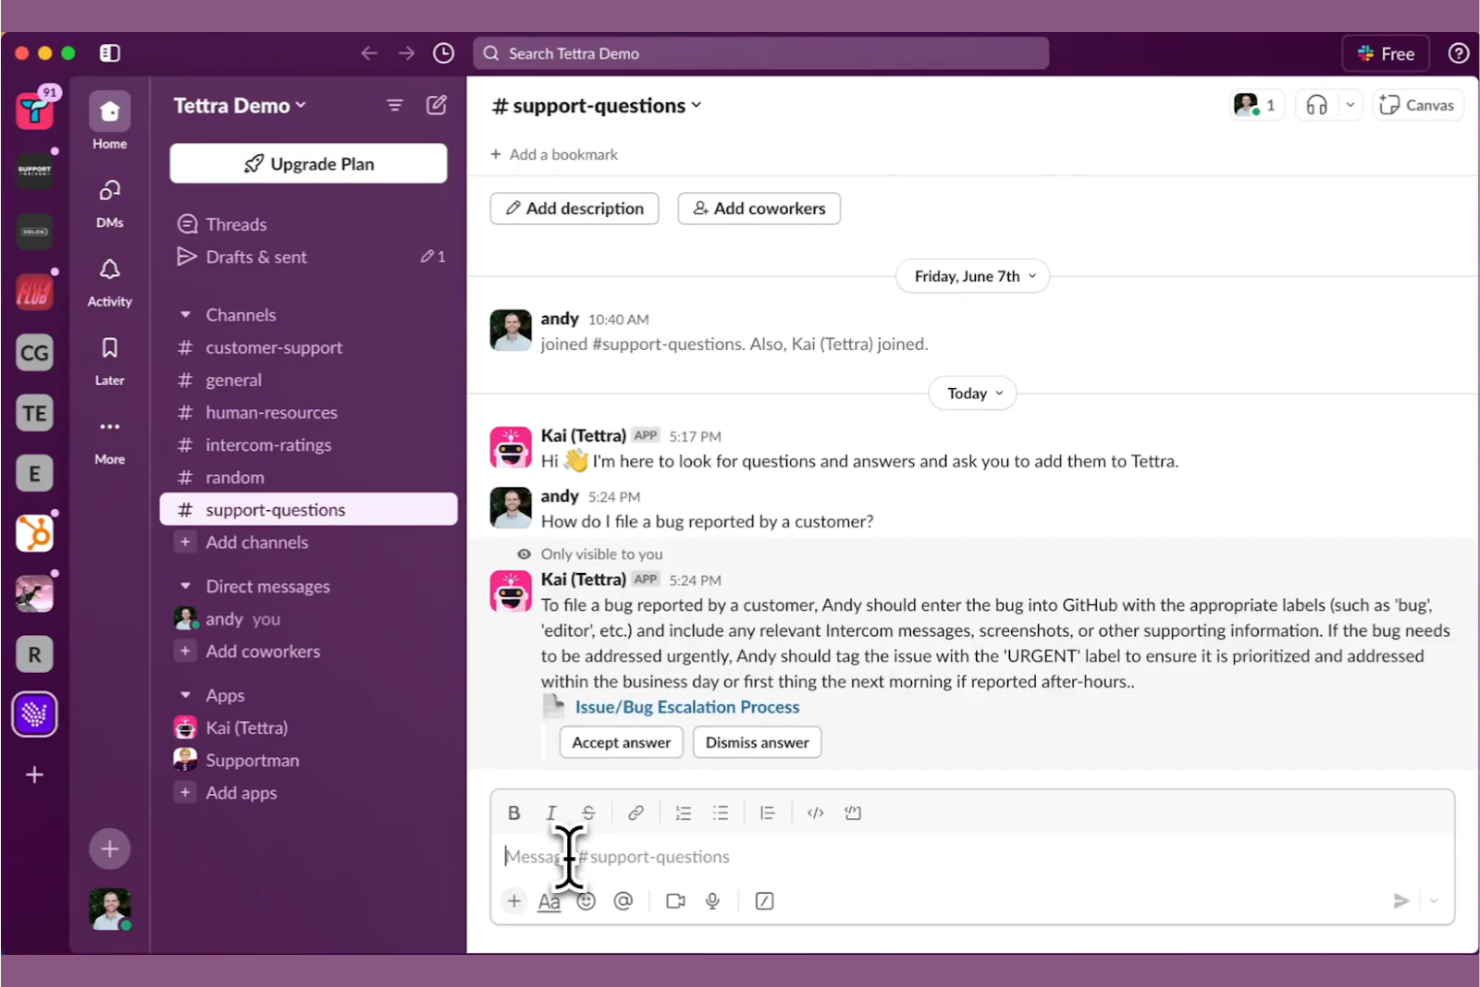The height and width of the screenshot is (987, 1480).
Task: Open the Issue/Bug Escalation Process link
Action: [x=687, y=707]
